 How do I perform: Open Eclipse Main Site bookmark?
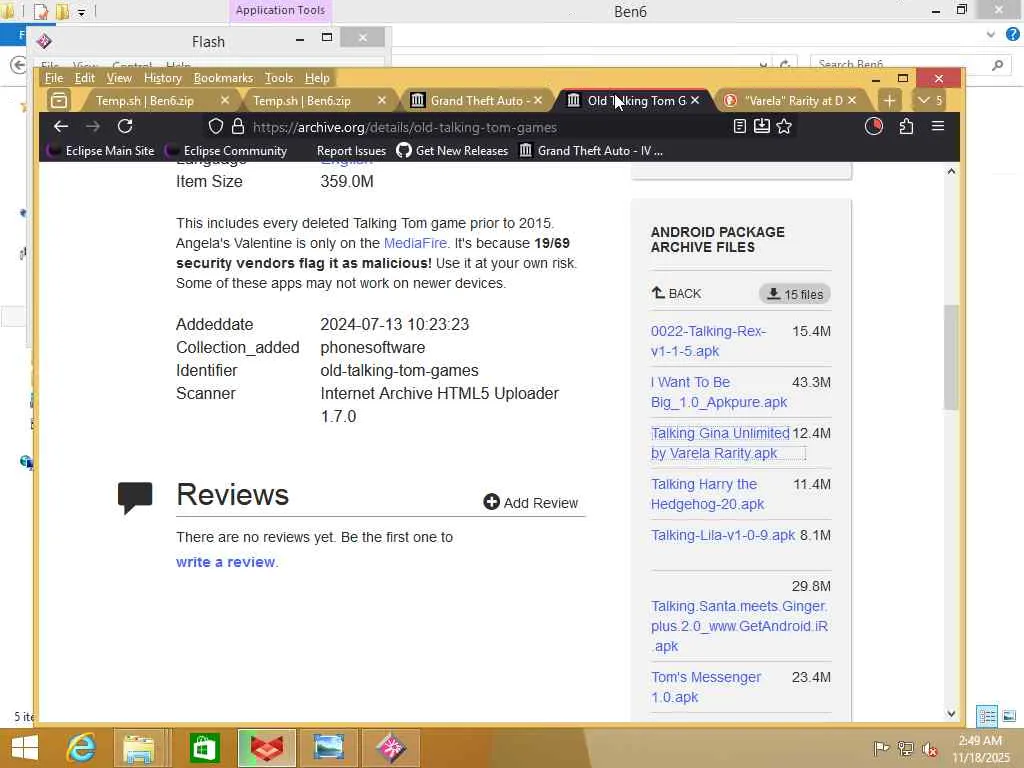pyautogui.click(x=101, y=151)
